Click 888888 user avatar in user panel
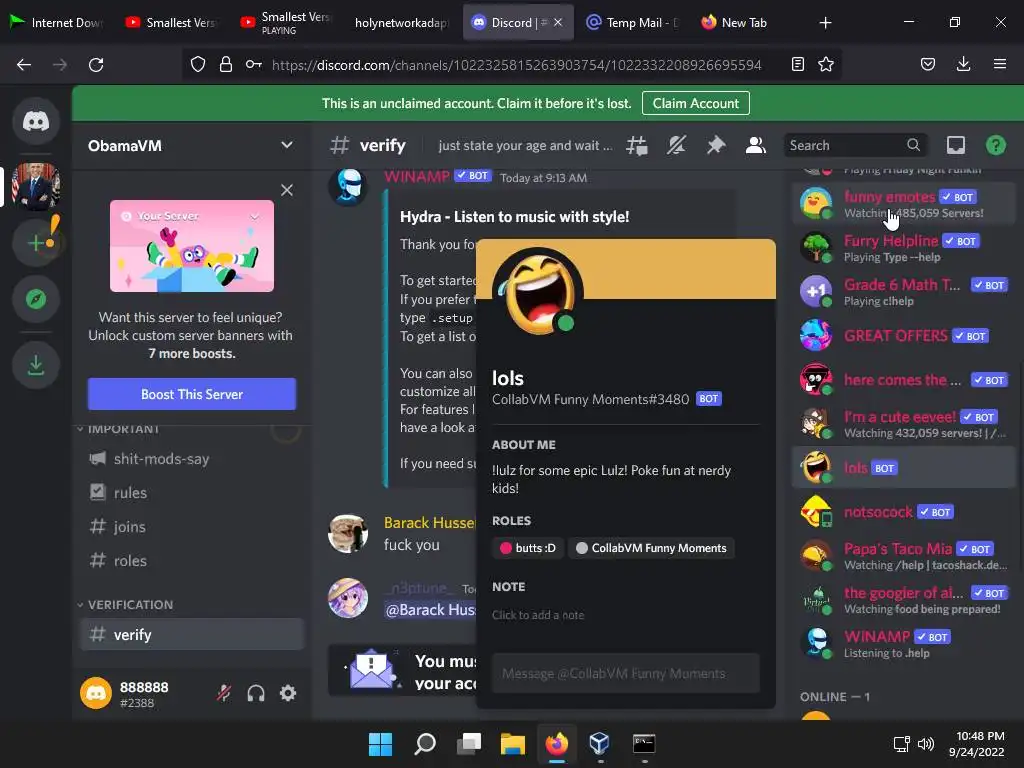Screen dimensions: 1024x768 coord(96,693)
